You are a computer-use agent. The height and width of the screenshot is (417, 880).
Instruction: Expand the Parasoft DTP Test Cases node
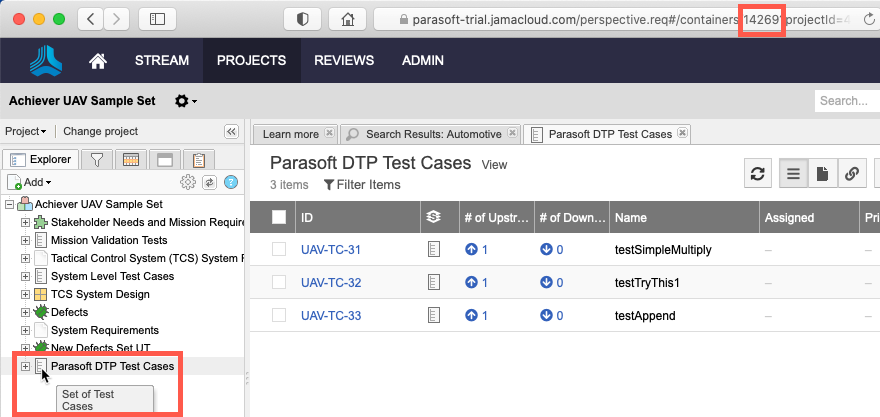[25, 366]
